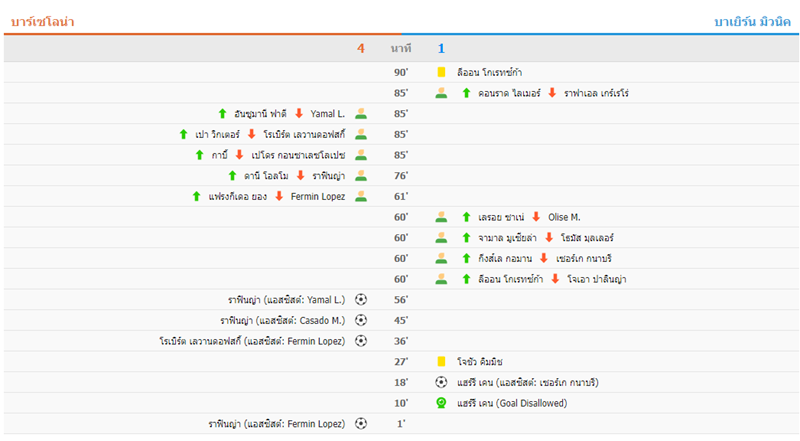Click the ราฟินญ่า goal entry at 1'
The width and height of the screenshot is (800, 441).
tap(277, 424)
